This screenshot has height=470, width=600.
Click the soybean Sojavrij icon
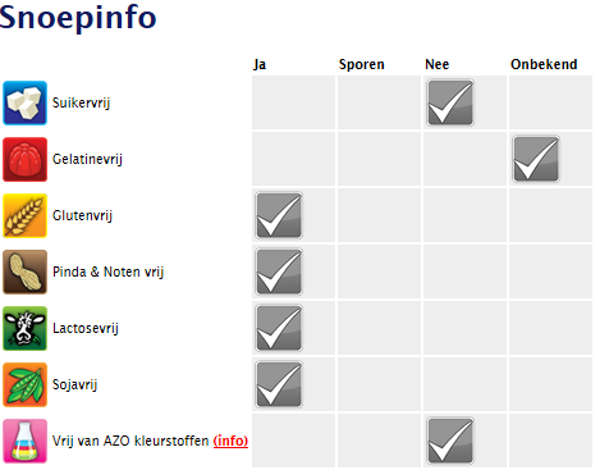(x=25, y=384)
